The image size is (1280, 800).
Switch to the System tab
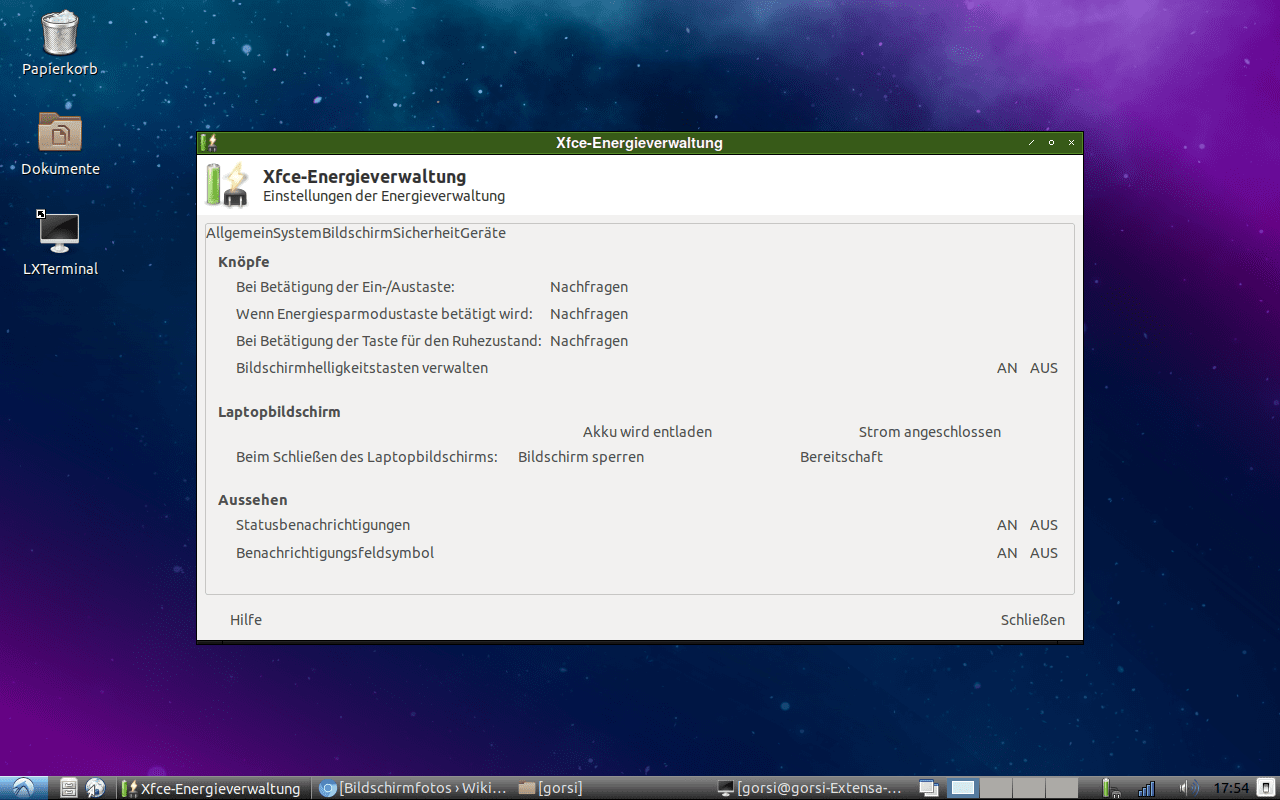pos(297,233)
